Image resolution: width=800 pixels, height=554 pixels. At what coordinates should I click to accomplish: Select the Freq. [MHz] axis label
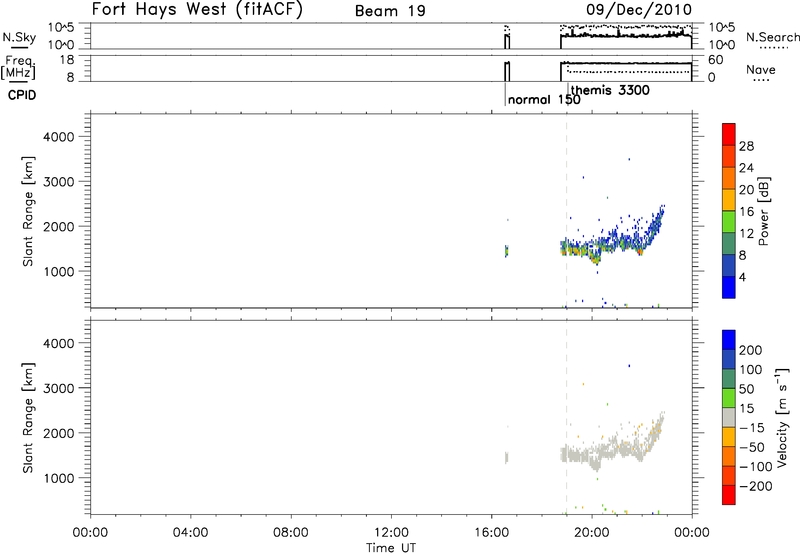click(x=19, y=68)
